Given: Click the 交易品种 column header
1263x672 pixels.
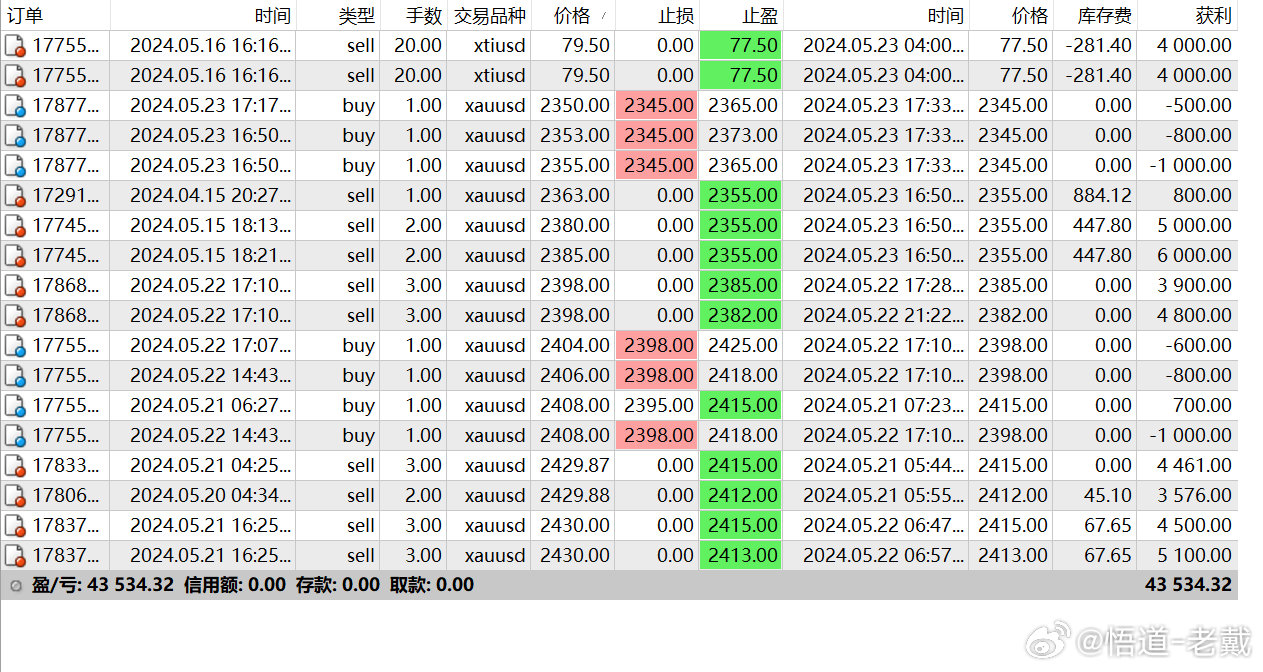Looking at the screenshot, I should point(489,16).
